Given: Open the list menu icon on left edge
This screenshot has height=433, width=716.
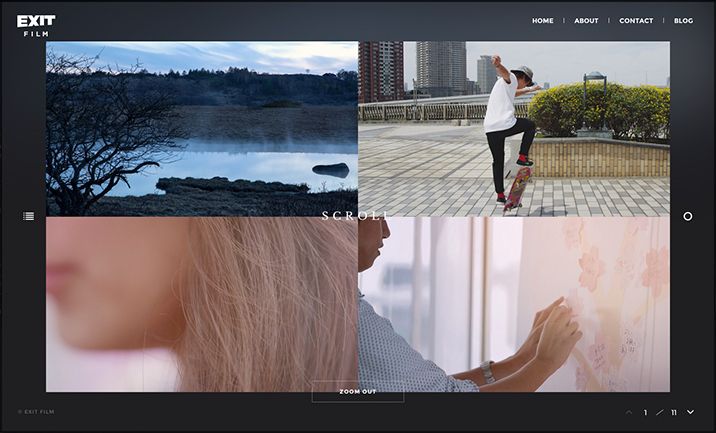Looking at the screenshot, I should click(x=29, y=216).
